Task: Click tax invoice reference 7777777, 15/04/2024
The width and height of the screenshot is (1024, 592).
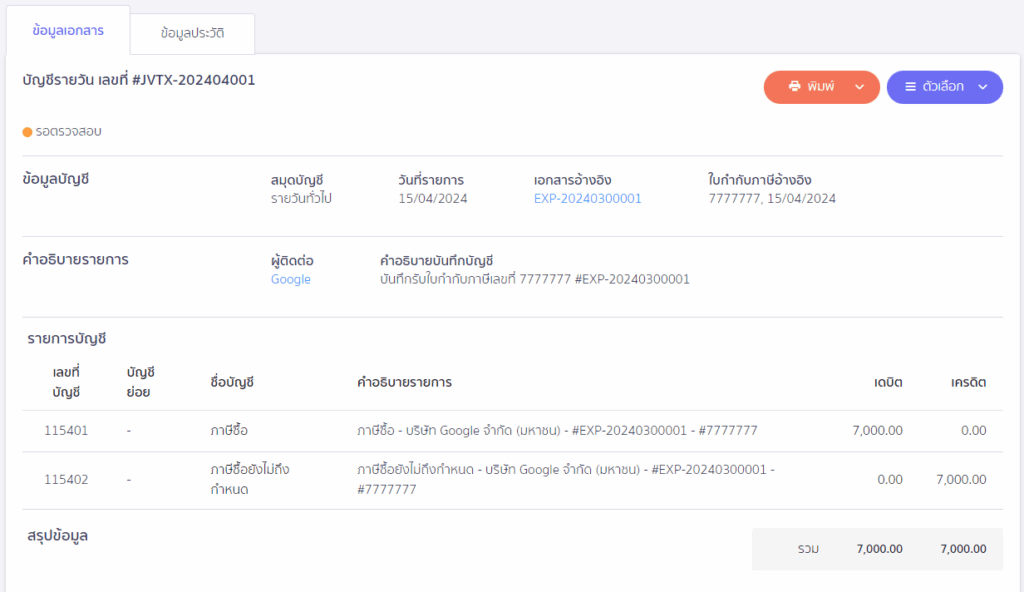Action: [x=772, y=199]
